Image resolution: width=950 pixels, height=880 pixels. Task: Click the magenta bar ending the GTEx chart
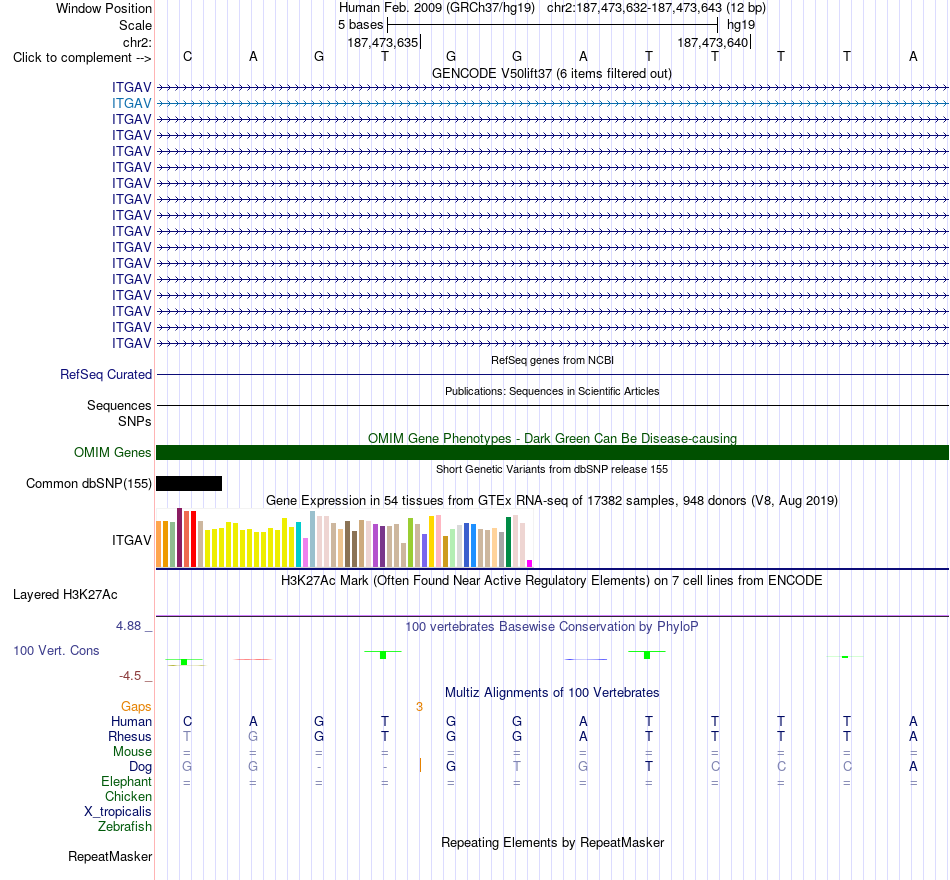[530, 564]
